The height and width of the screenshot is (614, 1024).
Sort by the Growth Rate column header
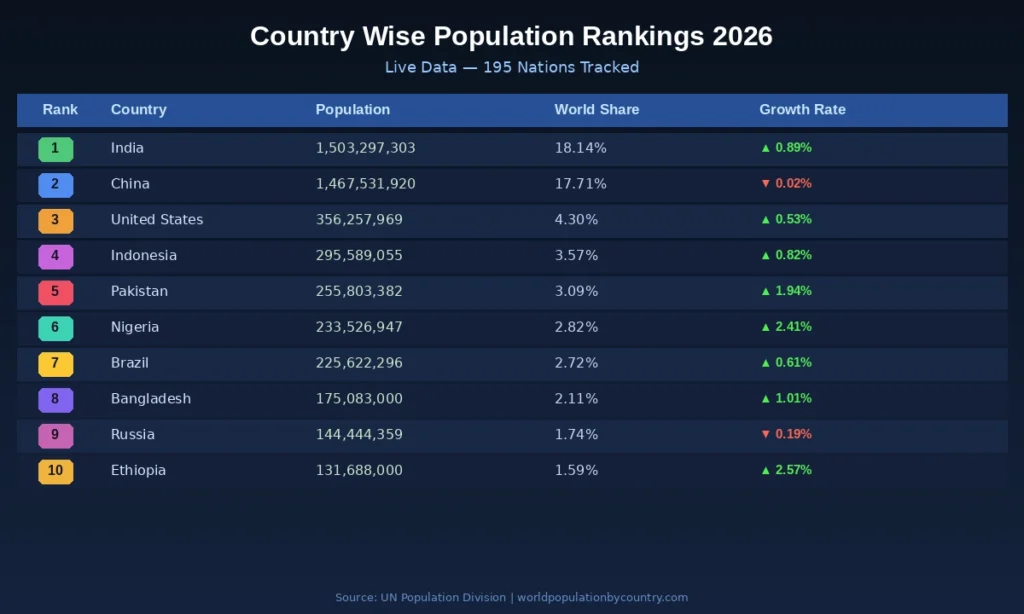tap(802, 110)
